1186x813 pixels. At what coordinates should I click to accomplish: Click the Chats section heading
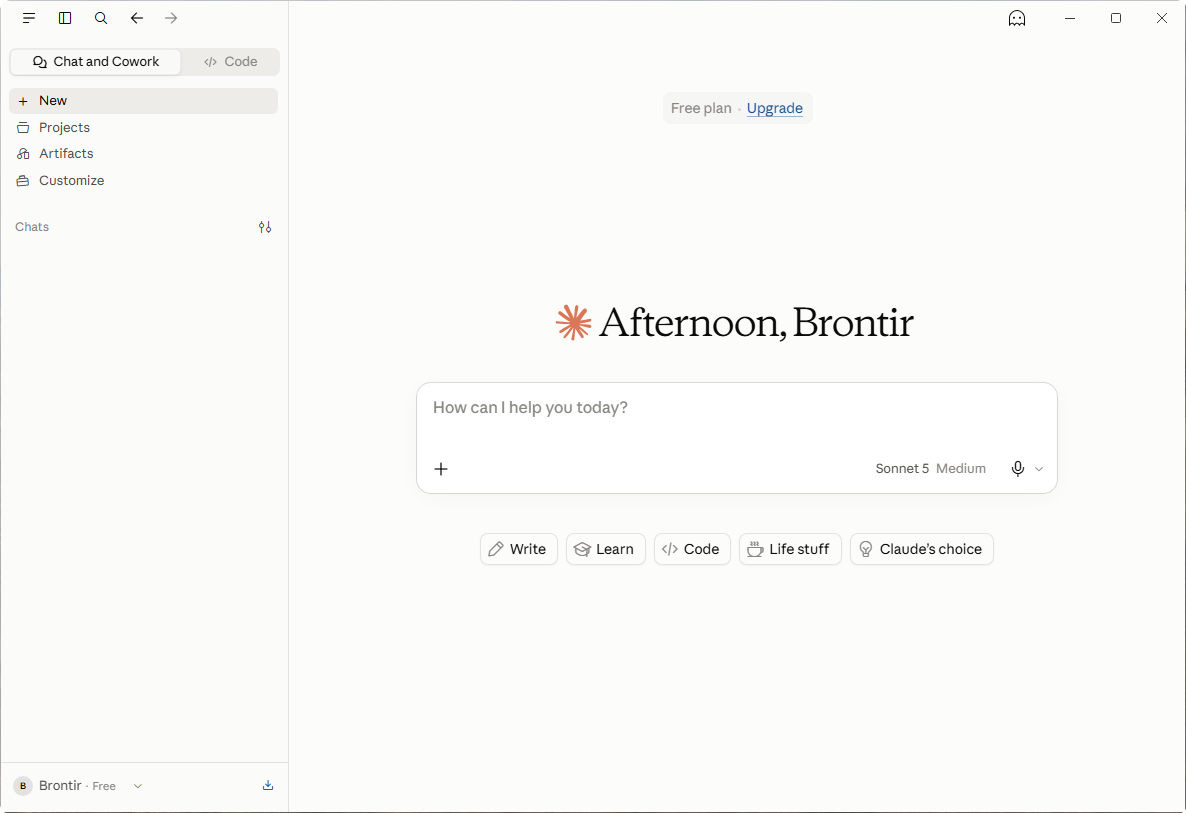tap(32, 227)
